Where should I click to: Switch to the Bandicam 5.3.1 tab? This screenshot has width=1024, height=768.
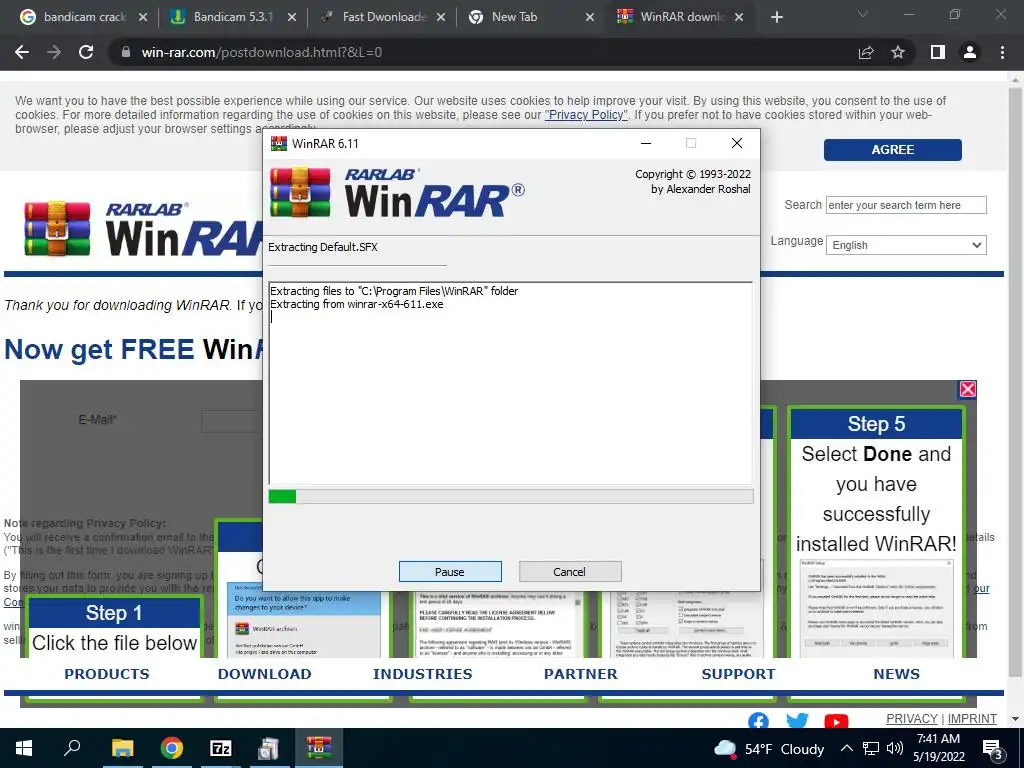234,17
